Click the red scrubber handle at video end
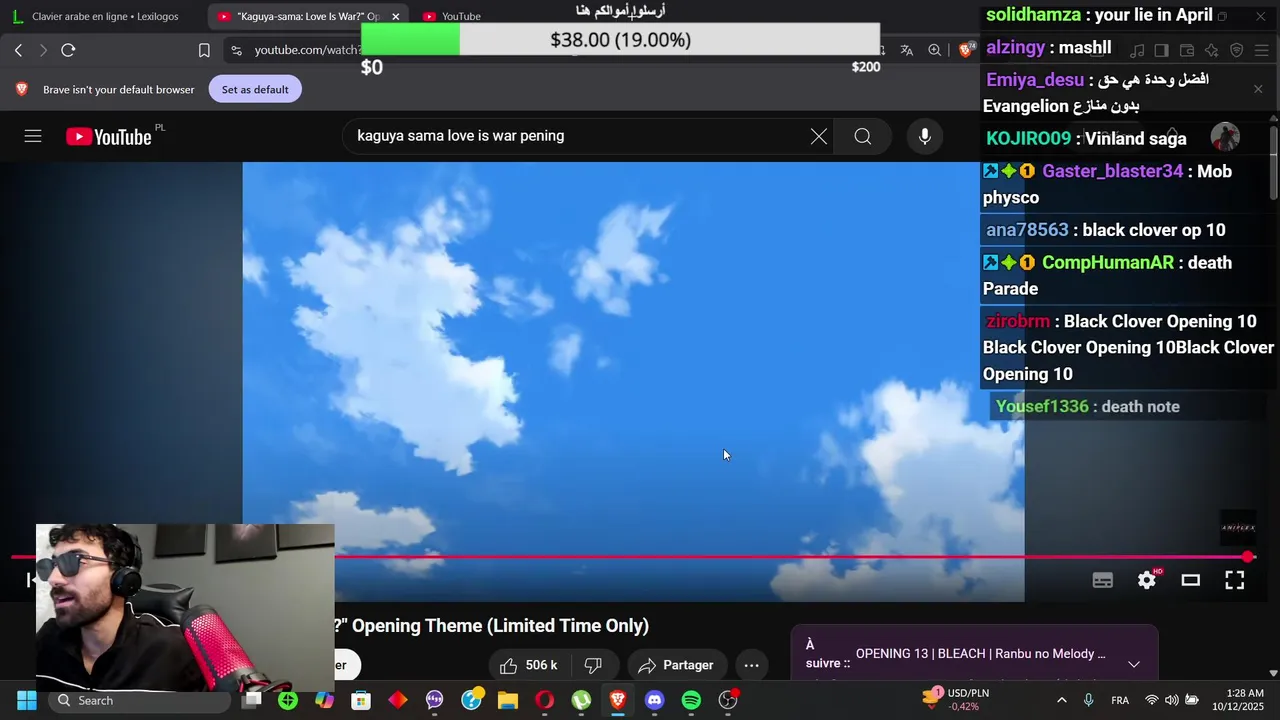 point(1248,557)
